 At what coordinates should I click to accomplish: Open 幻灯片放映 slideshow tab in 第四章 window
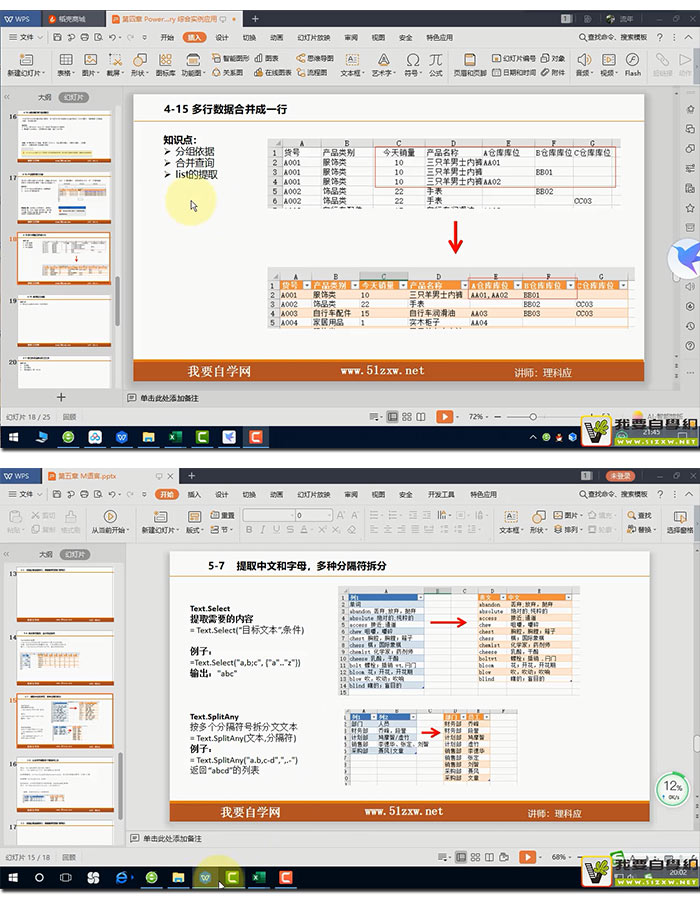coord(313,37)
